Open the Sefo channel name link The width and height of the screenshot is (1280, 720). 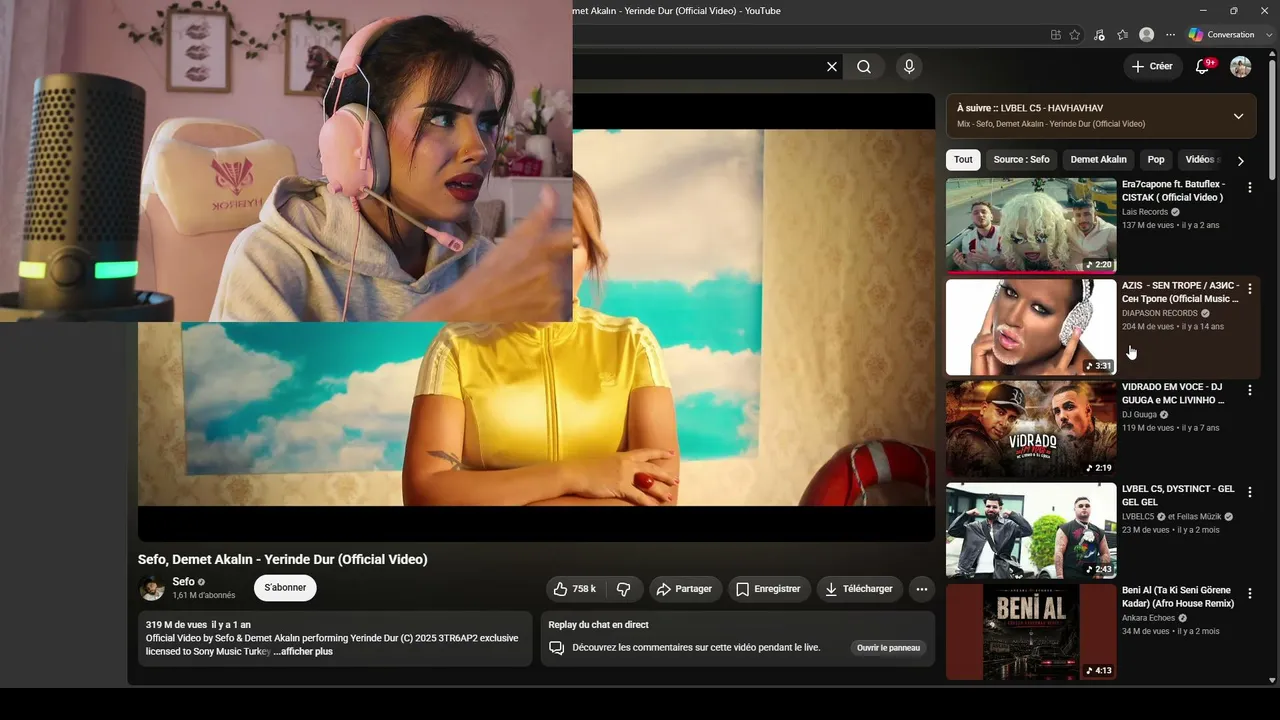(183, 582)
